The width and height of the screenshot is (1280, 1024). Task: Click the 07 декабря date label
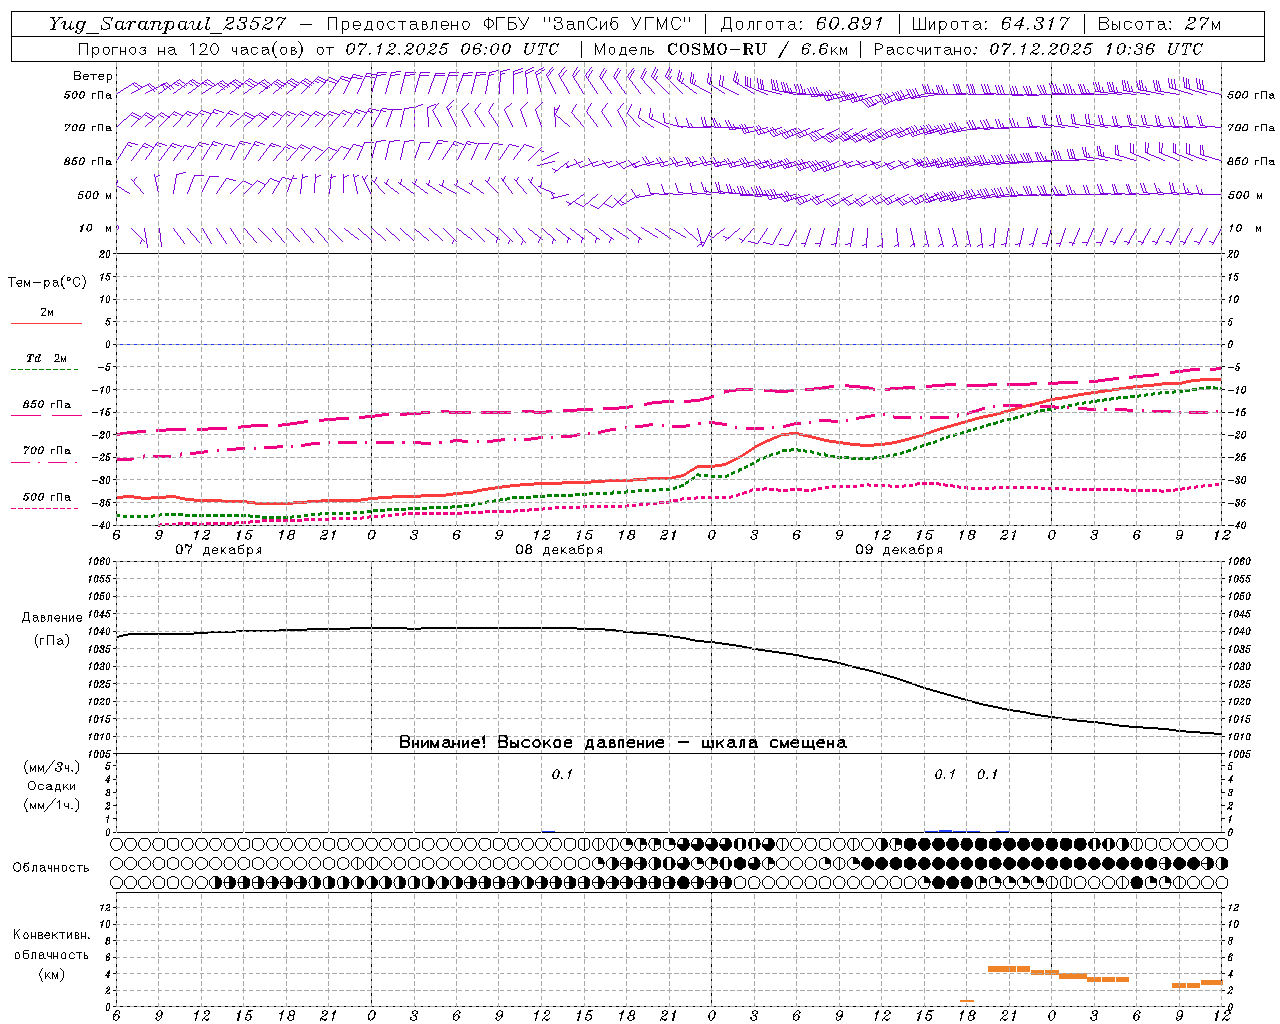[x=219, y=550]
